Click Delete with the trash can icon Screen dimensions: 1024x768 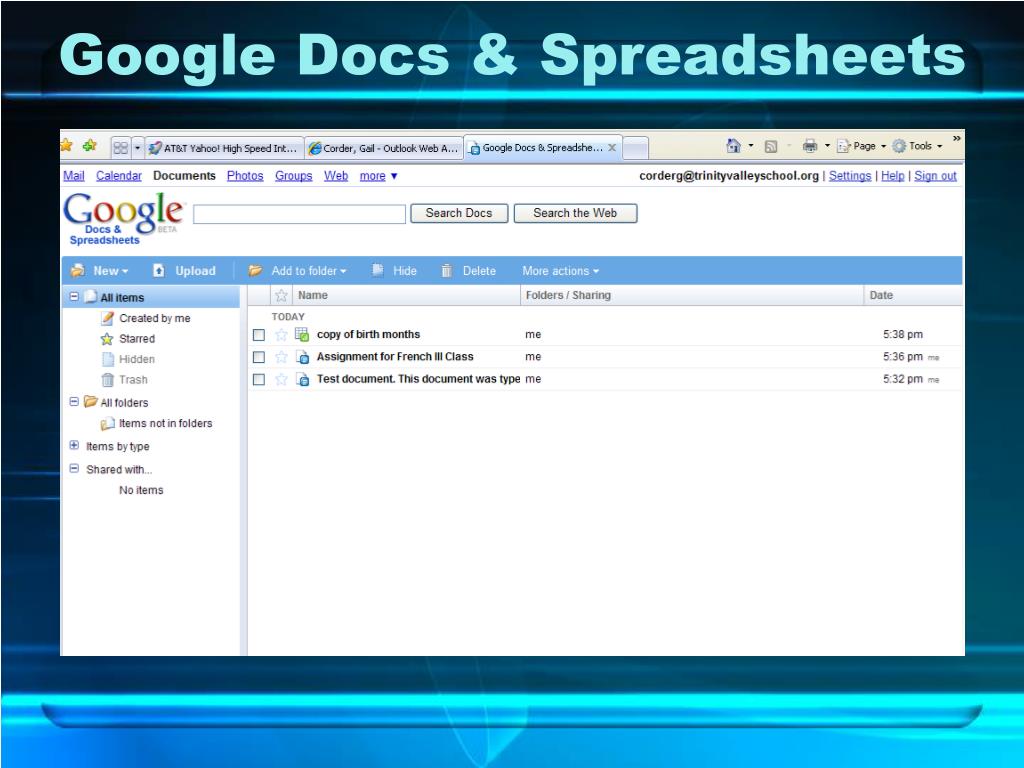tap(468, 271)
